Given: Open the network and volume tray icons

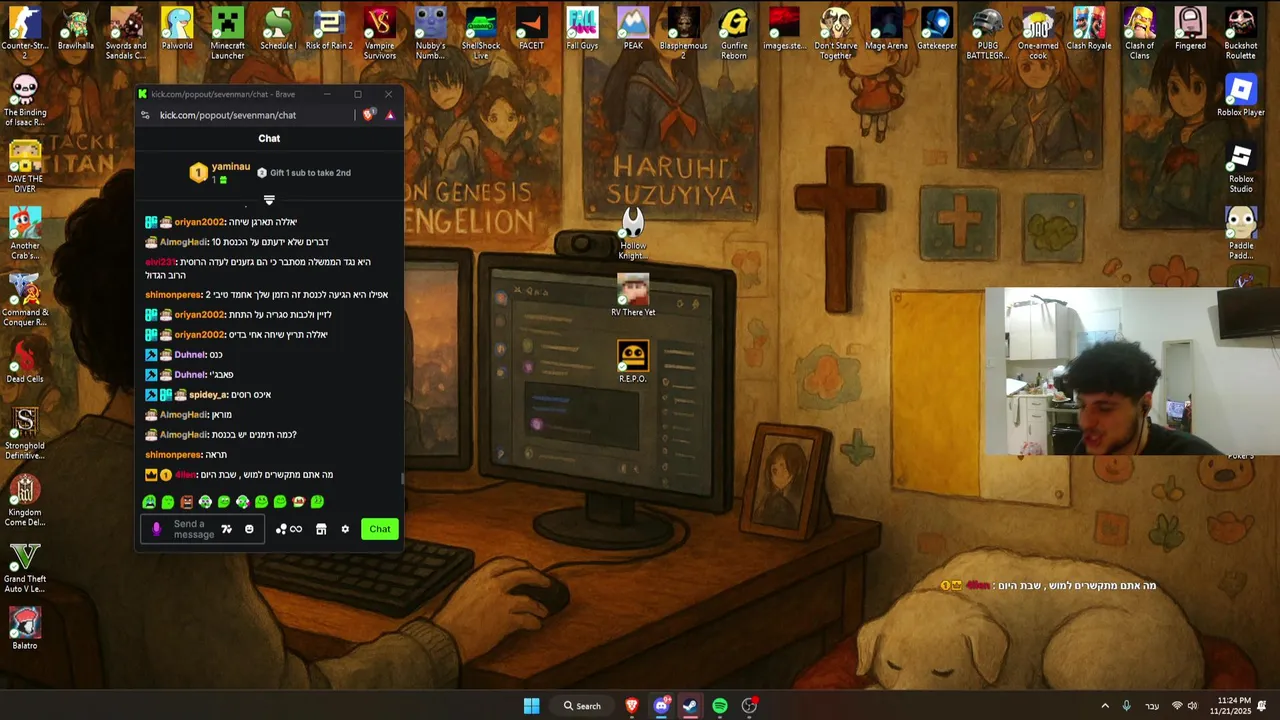Looking at the screenshot, I should click(1185, 706).
